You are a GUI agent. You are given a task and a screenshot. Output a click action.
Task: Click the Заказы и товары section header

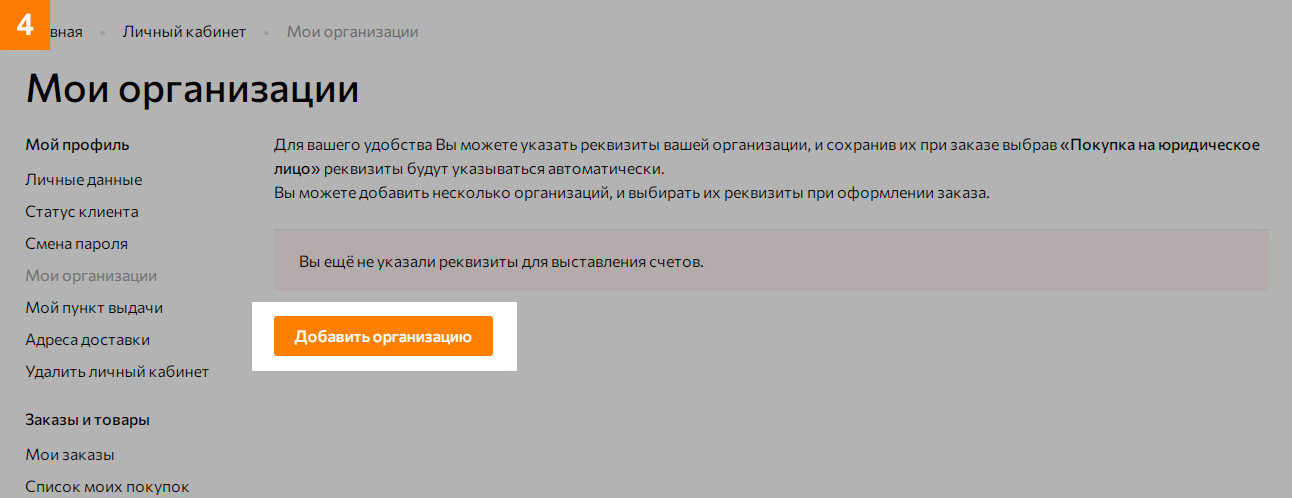(87, 420)
